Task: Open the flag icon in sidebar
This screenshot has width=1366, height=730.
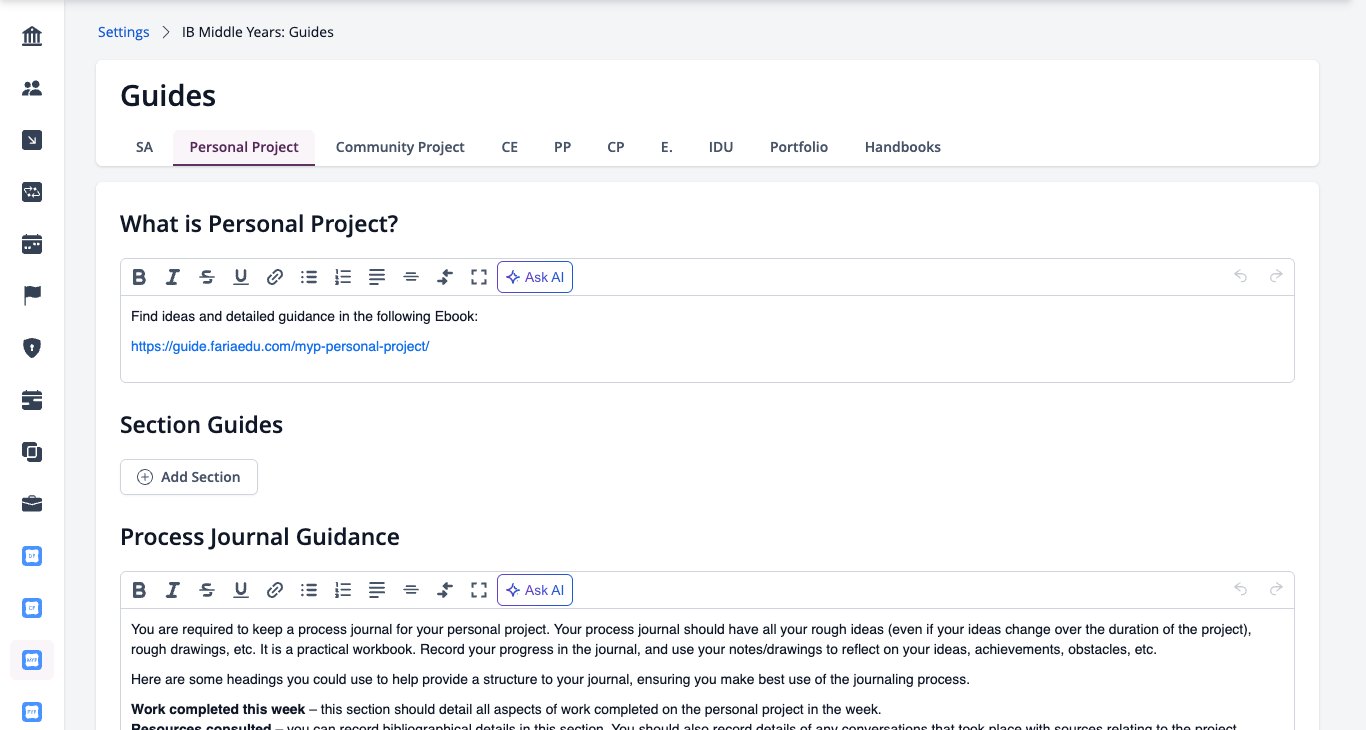Action: [x=32, y=296]
